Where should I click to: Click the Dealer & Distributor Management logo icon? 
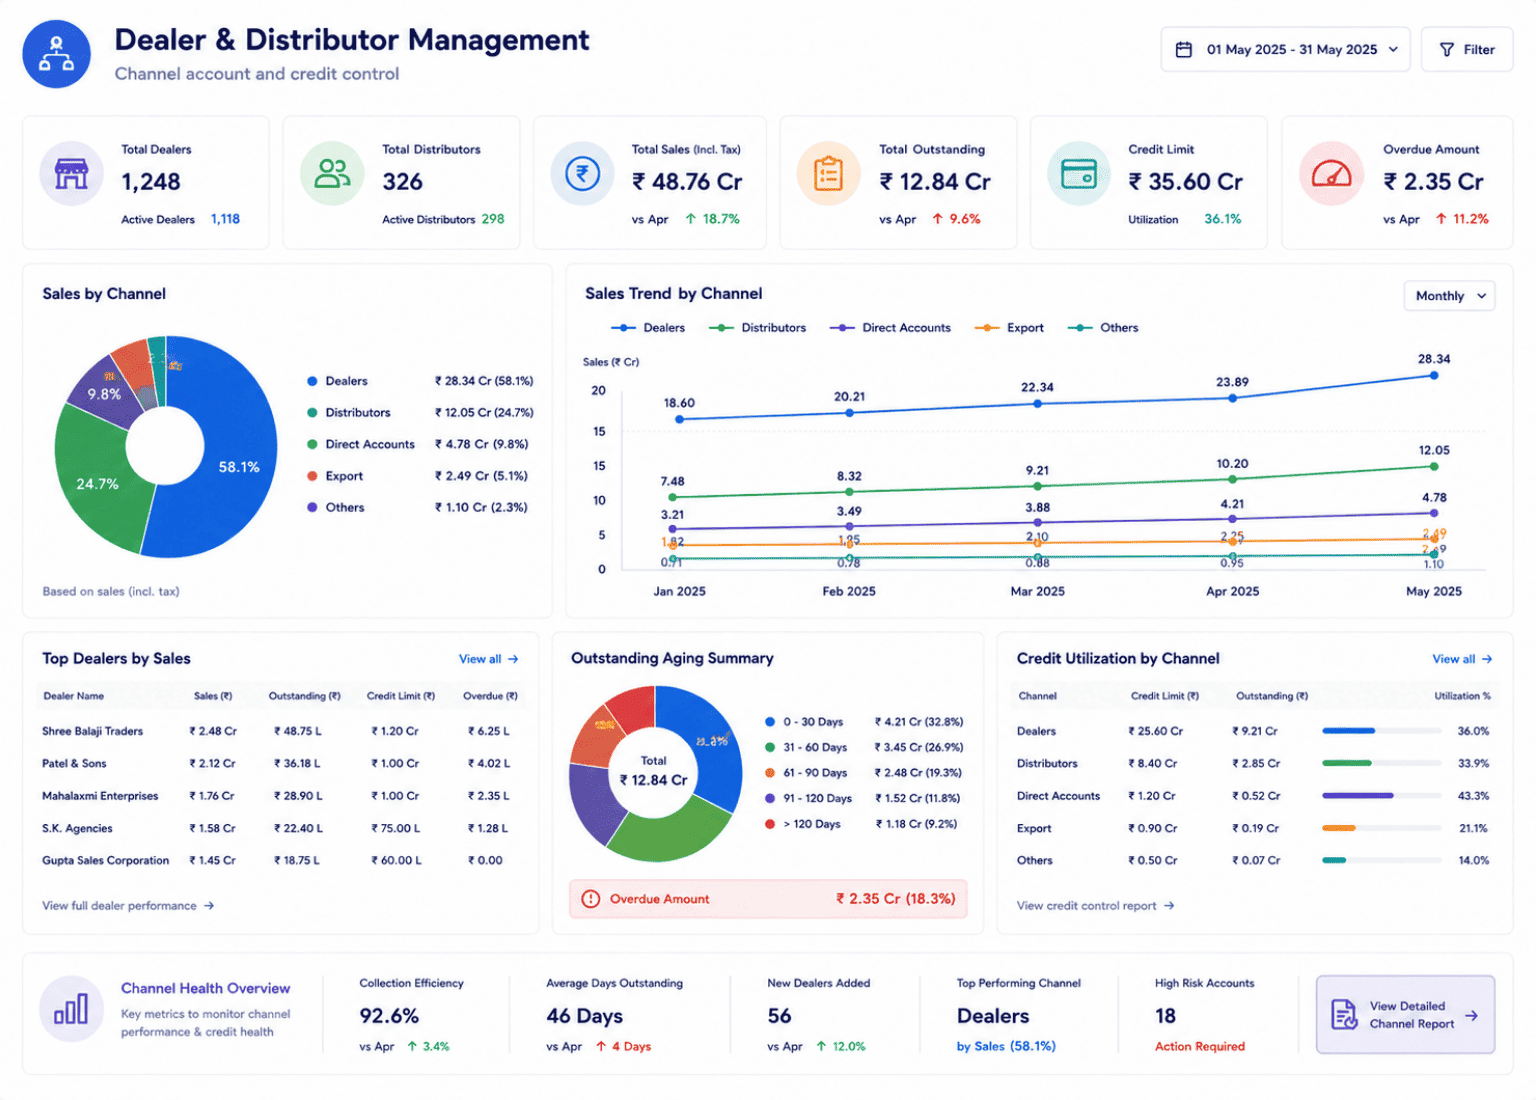click(x=56, y=54)
